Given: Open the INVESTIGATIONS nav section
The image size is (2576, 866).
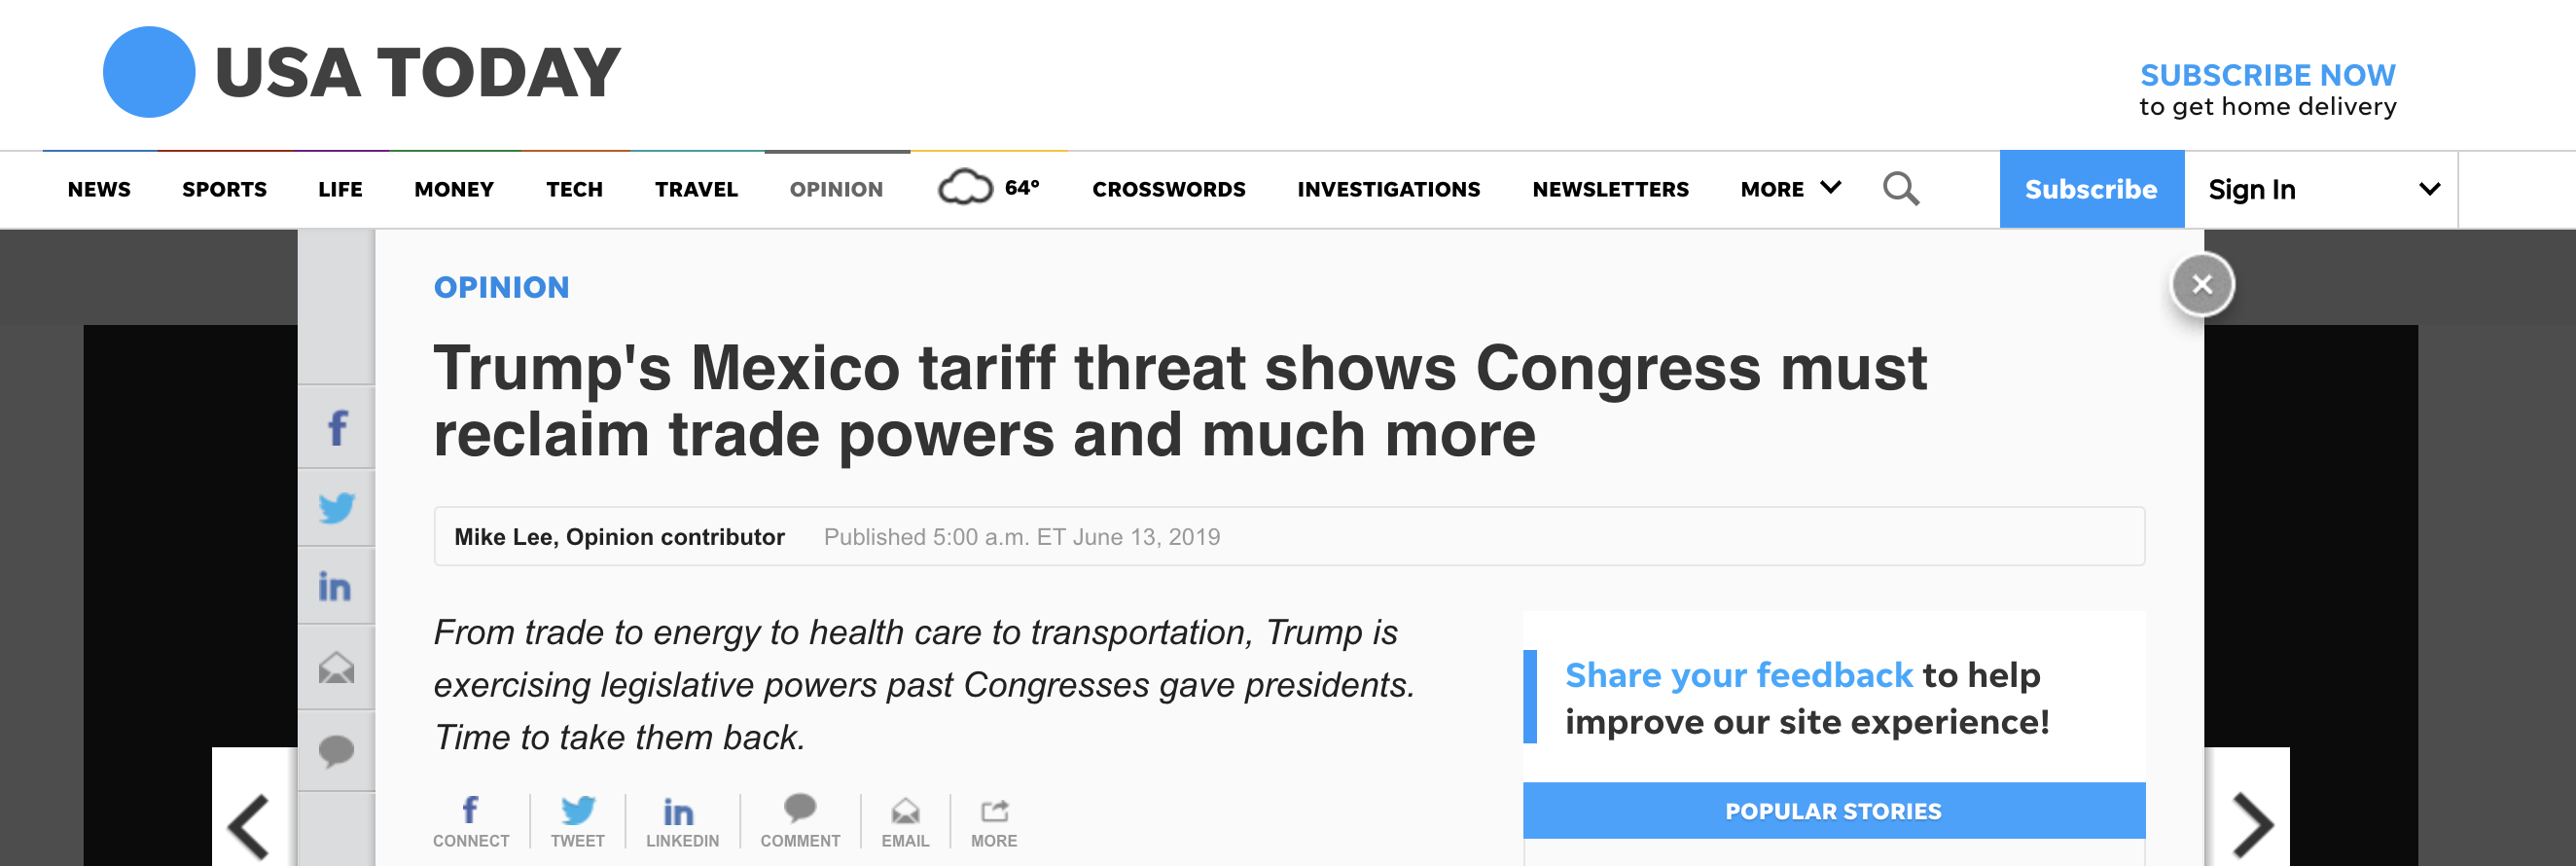Looking at the screenshot, I should click(1388, 189).
